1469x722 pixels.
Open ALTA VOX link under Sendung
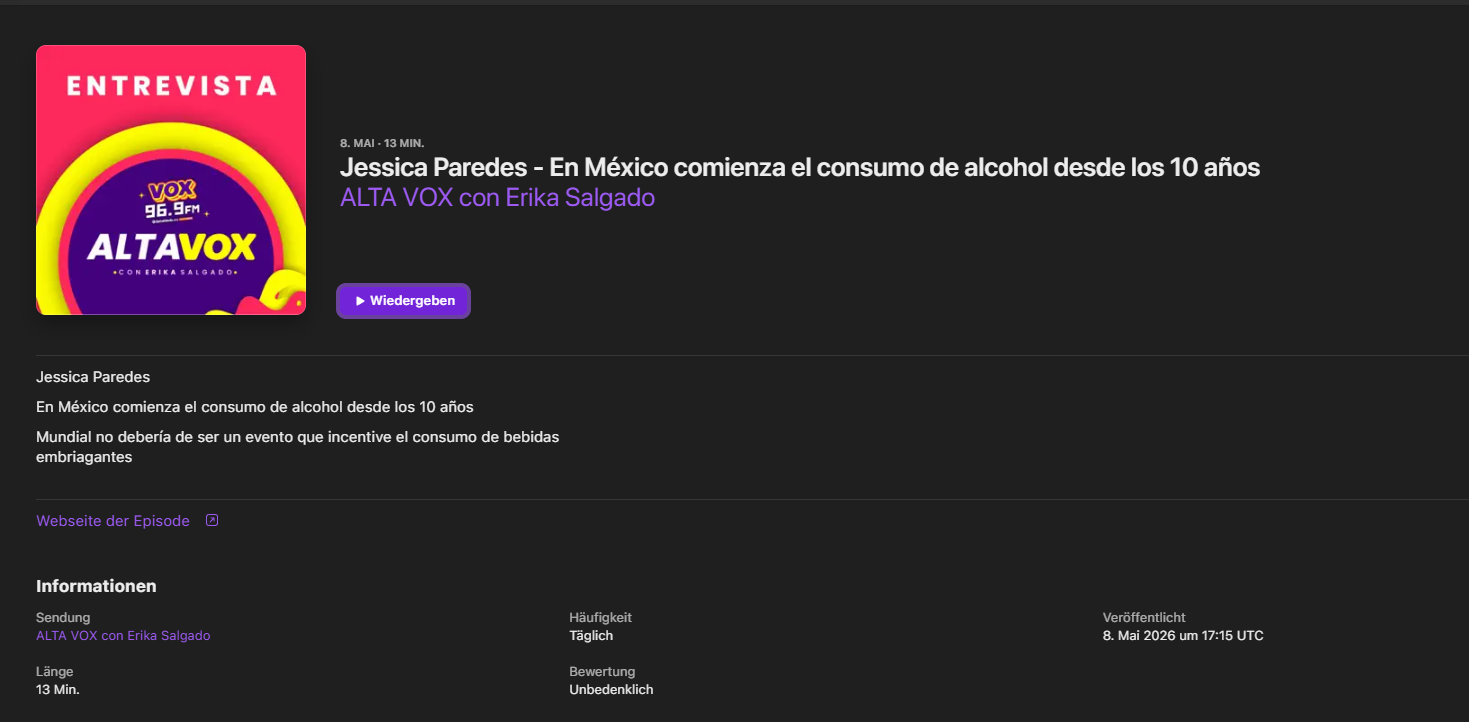(x=123, y=636)
